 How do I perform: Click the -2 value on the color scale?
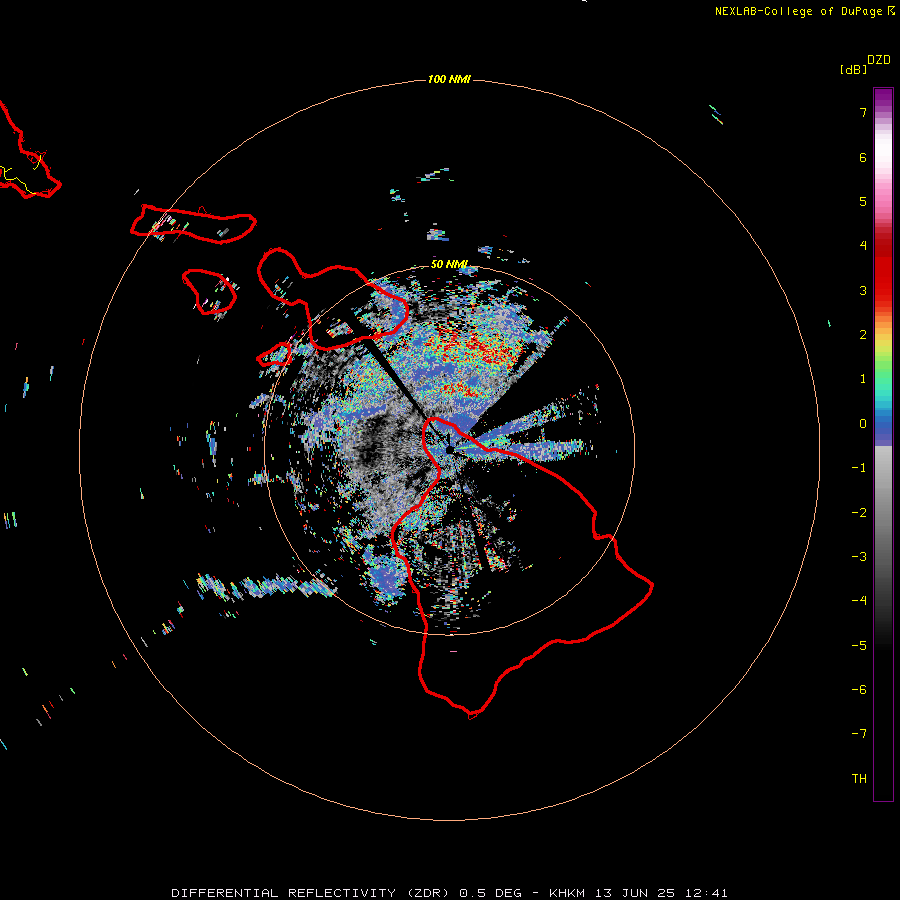point(859,513)
